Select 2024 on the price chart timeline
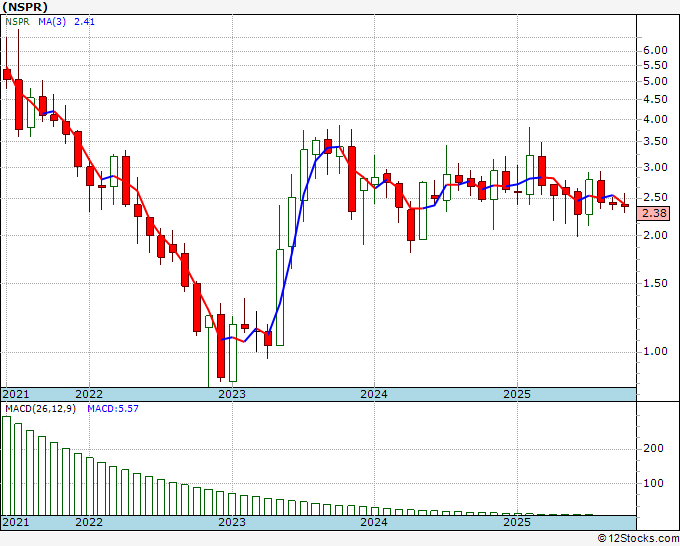Viewport: 680px width, 546px height. [373, 394]
